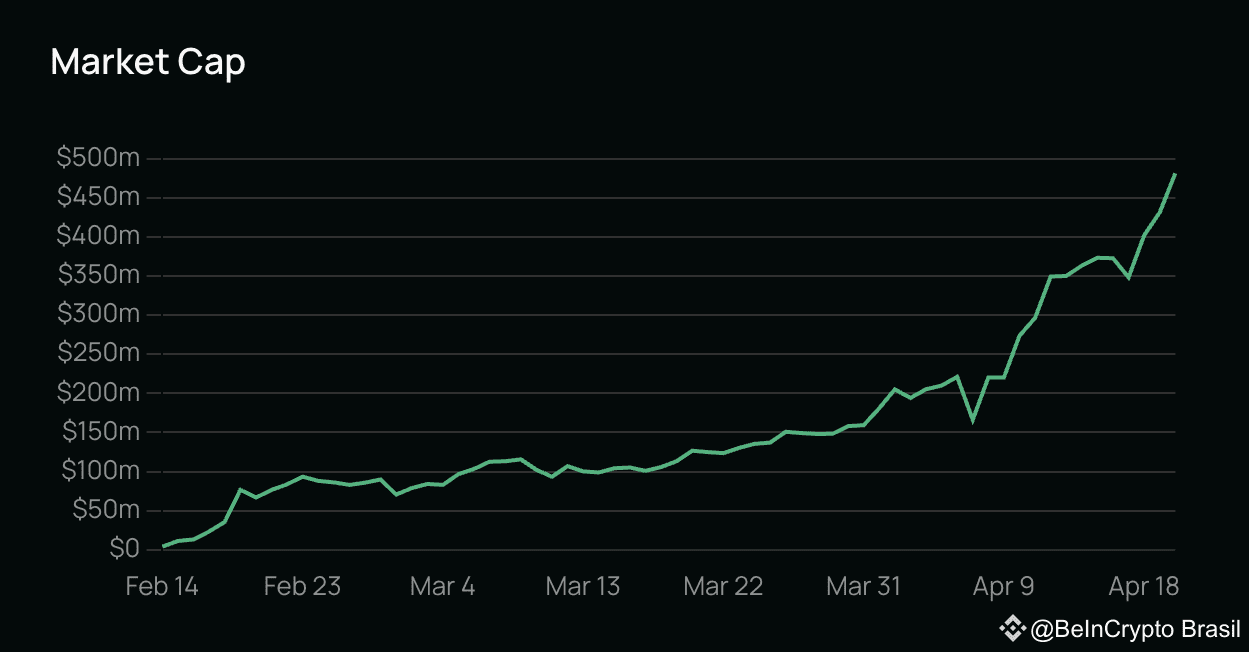Click the $350m axis value
1249x652 pixels.
98,275
